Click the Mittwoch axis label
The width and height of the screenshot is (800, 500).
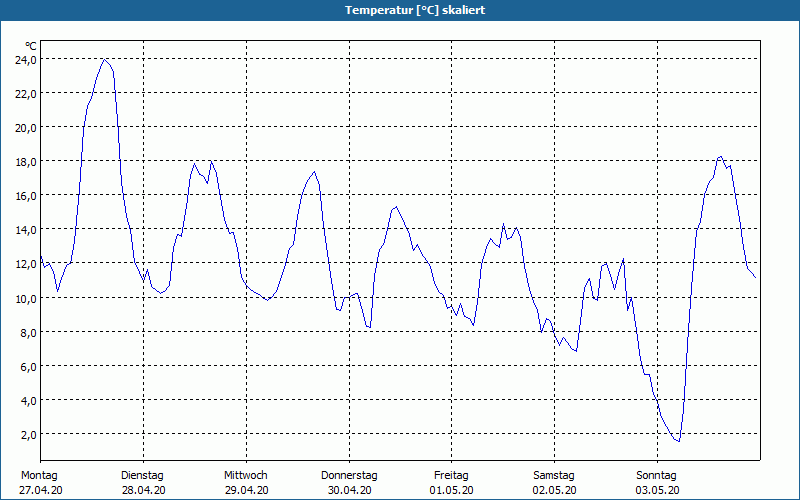(x=246, y=476)
